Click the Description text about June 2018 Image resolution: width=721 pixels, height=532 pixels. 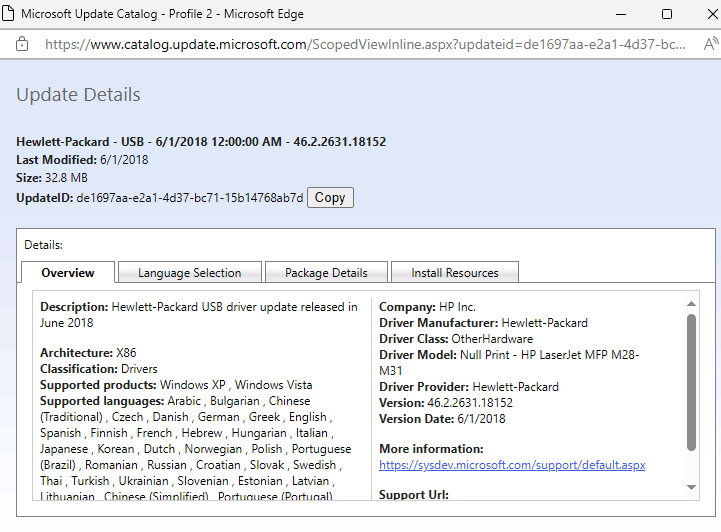[x=199, y=315]
